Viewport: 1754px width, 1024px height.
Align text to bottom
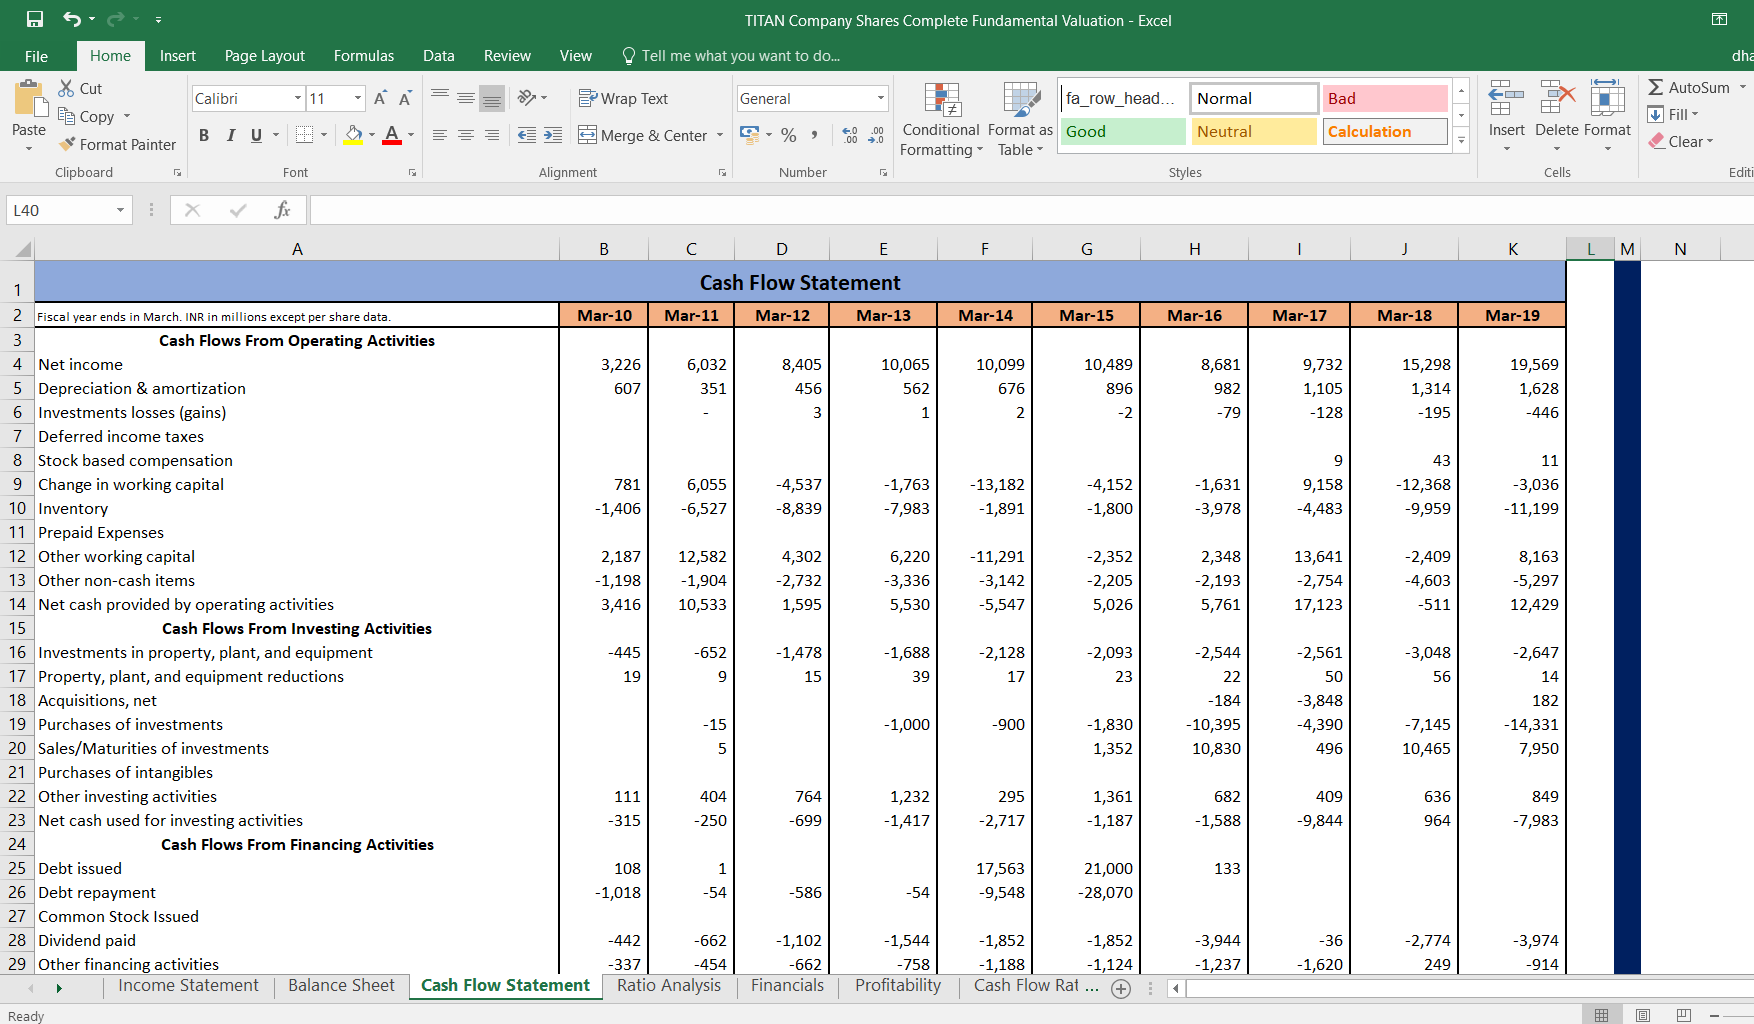point(492,98)
